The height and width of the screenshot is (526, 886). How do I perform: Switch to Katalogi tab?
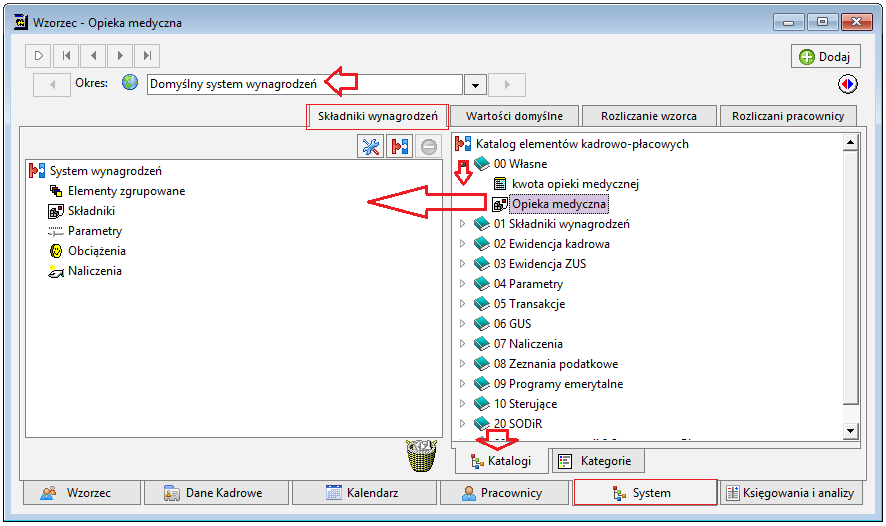point(501,461)
